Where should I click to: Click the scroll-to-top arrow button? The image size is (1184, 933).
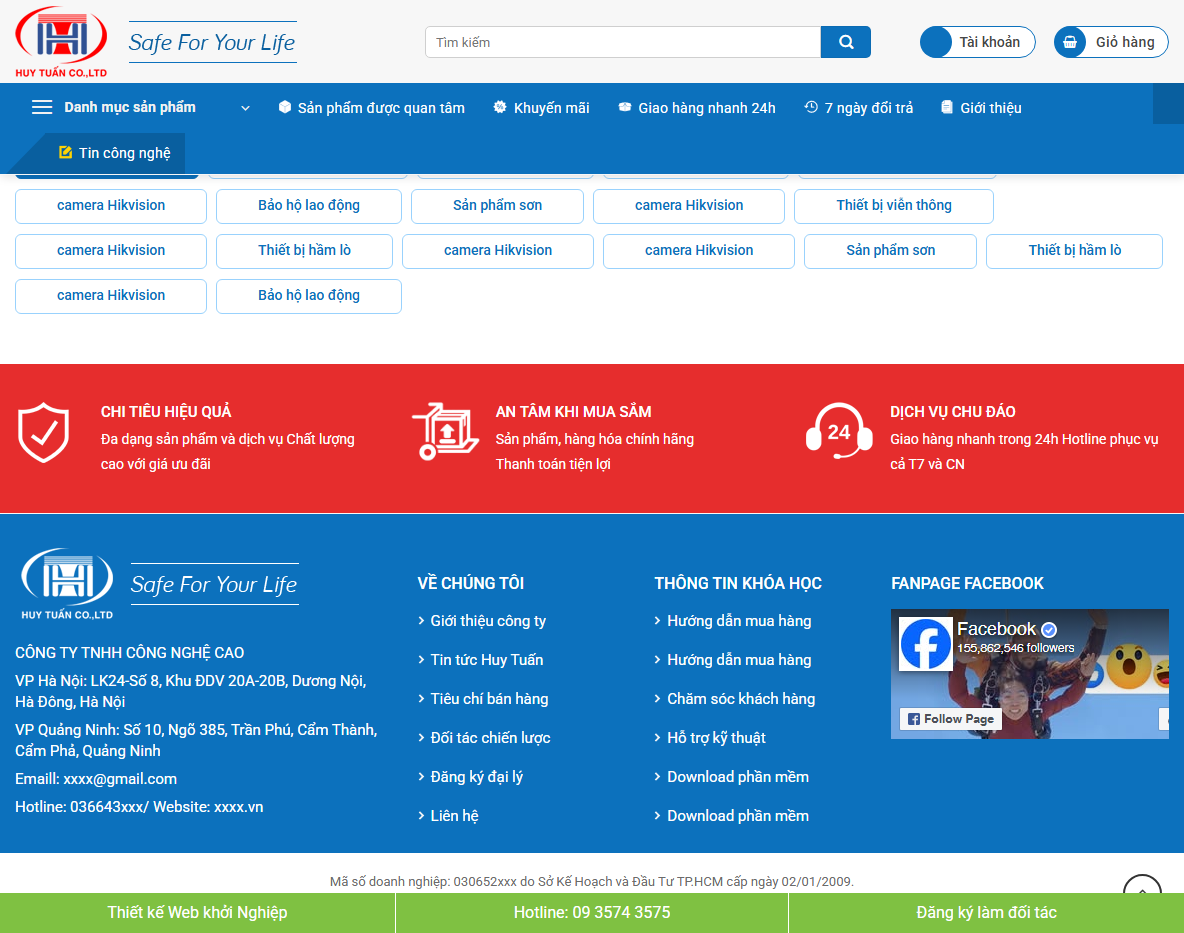point(1140,891)
